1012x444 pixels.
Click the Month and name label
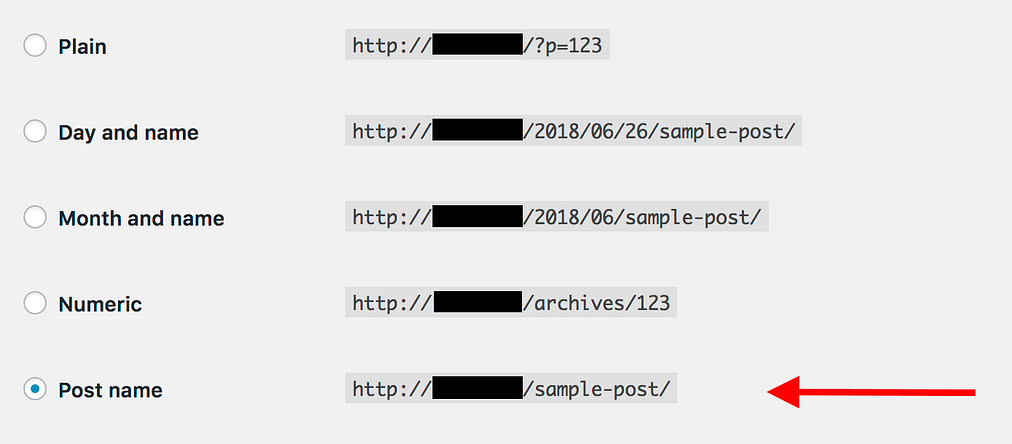tap(141, 219)
